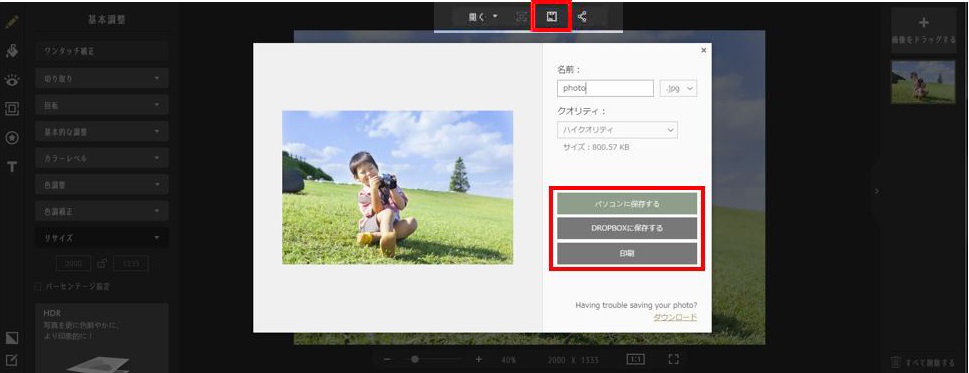Screen dimensions: 969x373
Task: Click the zoom out minus icon
Action: pos(386,359)
